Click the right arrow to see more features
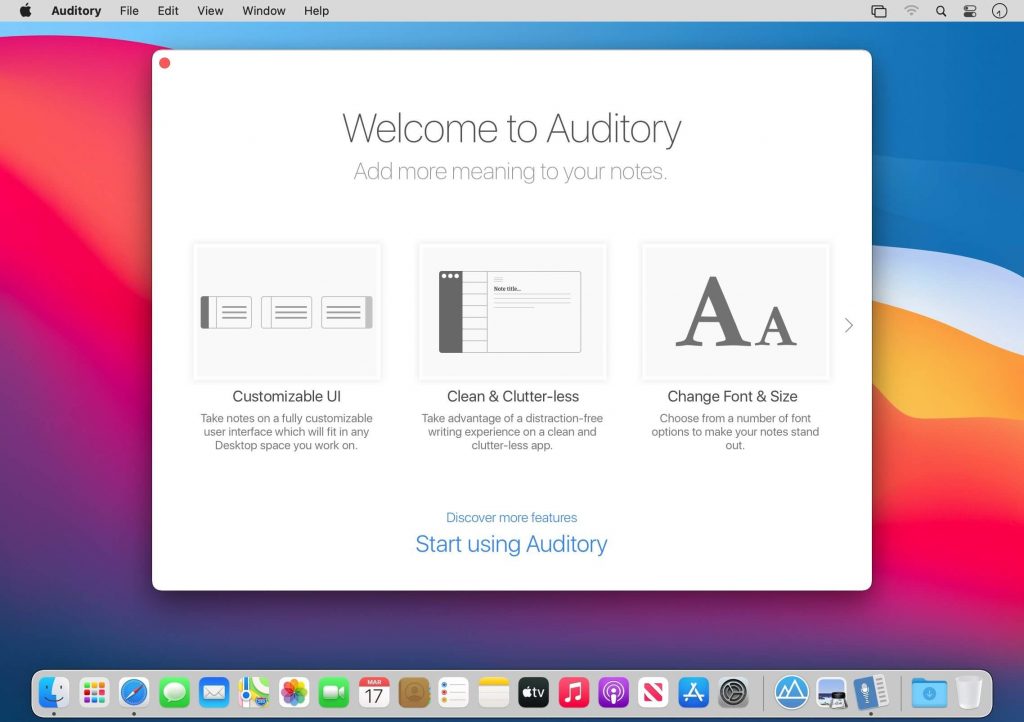The image size is (1024, 722). (x=848, y=325)
